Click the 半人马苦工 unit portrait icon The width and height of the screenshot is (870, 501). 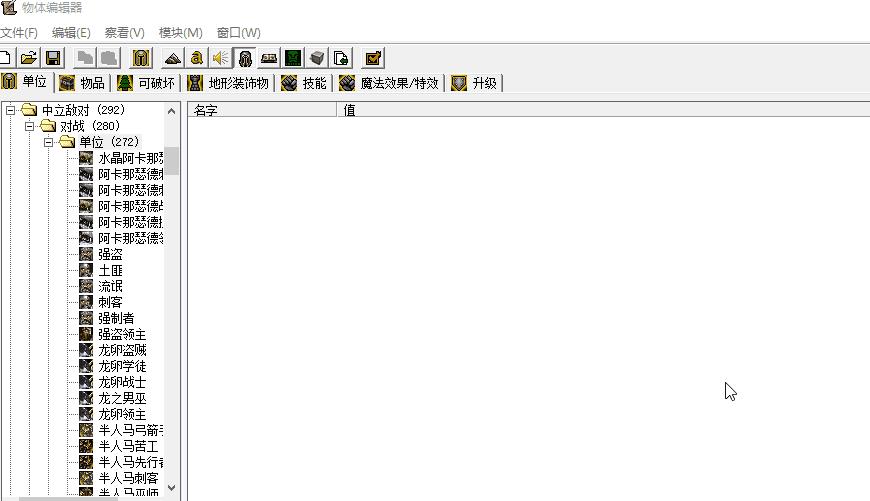[x=86, y=446]
